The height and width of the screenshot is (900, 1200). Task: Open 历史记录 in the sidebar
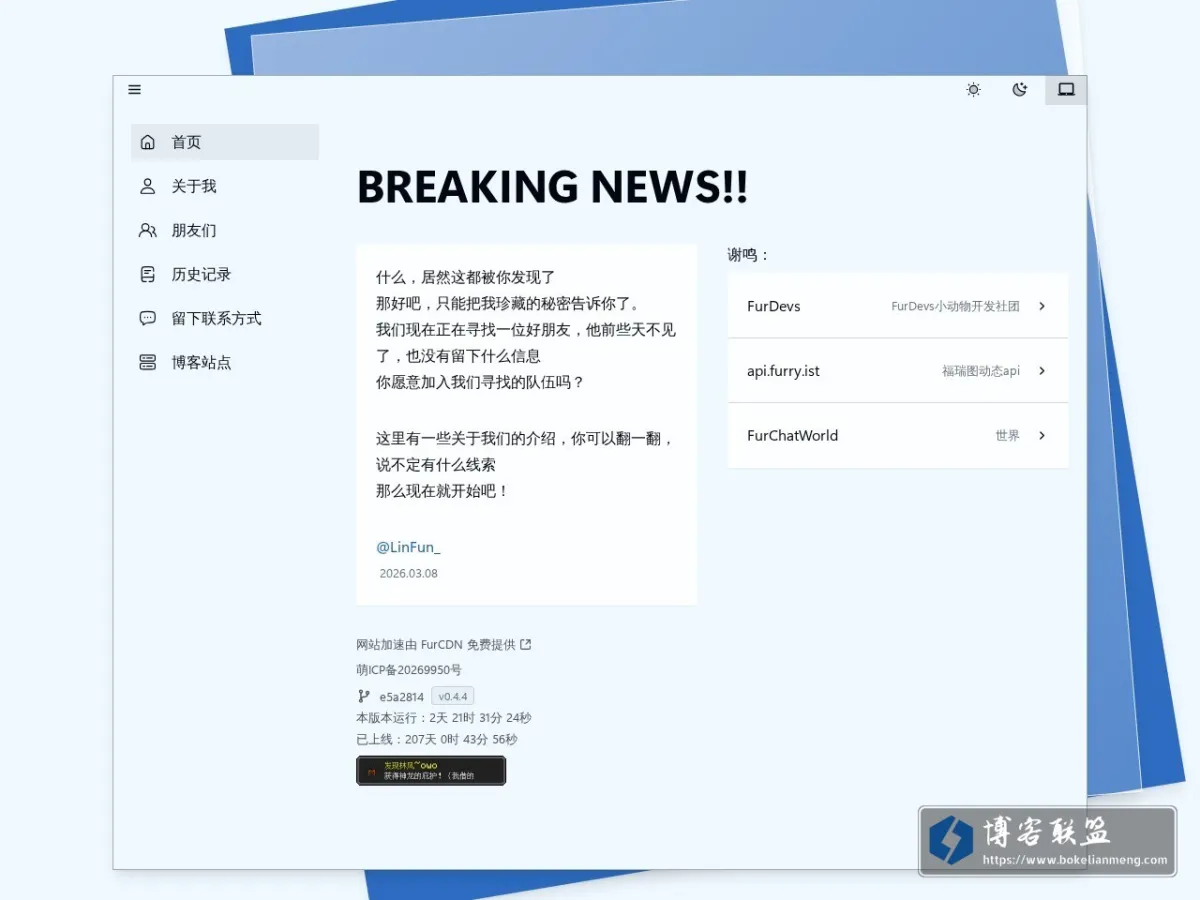pyautogui.click(x=225, y=274)
